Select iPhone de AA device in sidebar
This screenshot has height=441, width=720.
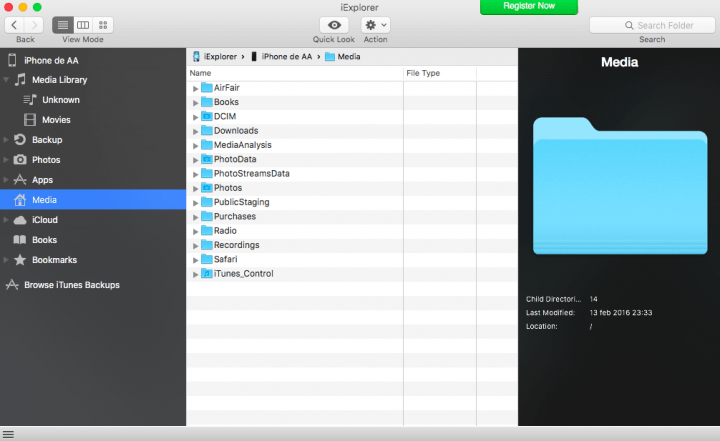coord(51,60)
